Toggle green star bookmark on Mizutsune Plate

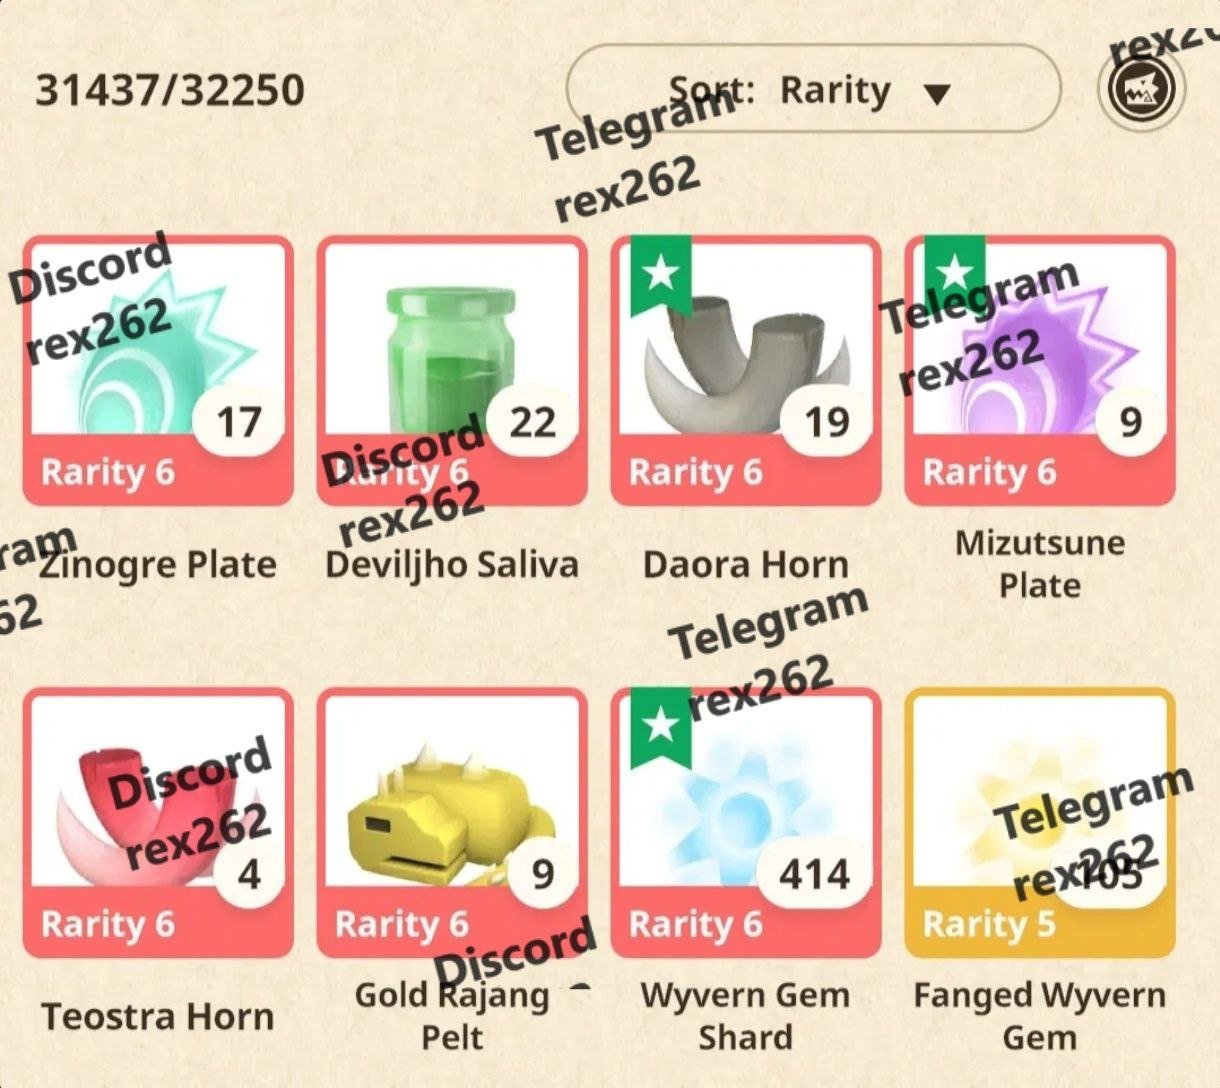(x=955, y=275)
